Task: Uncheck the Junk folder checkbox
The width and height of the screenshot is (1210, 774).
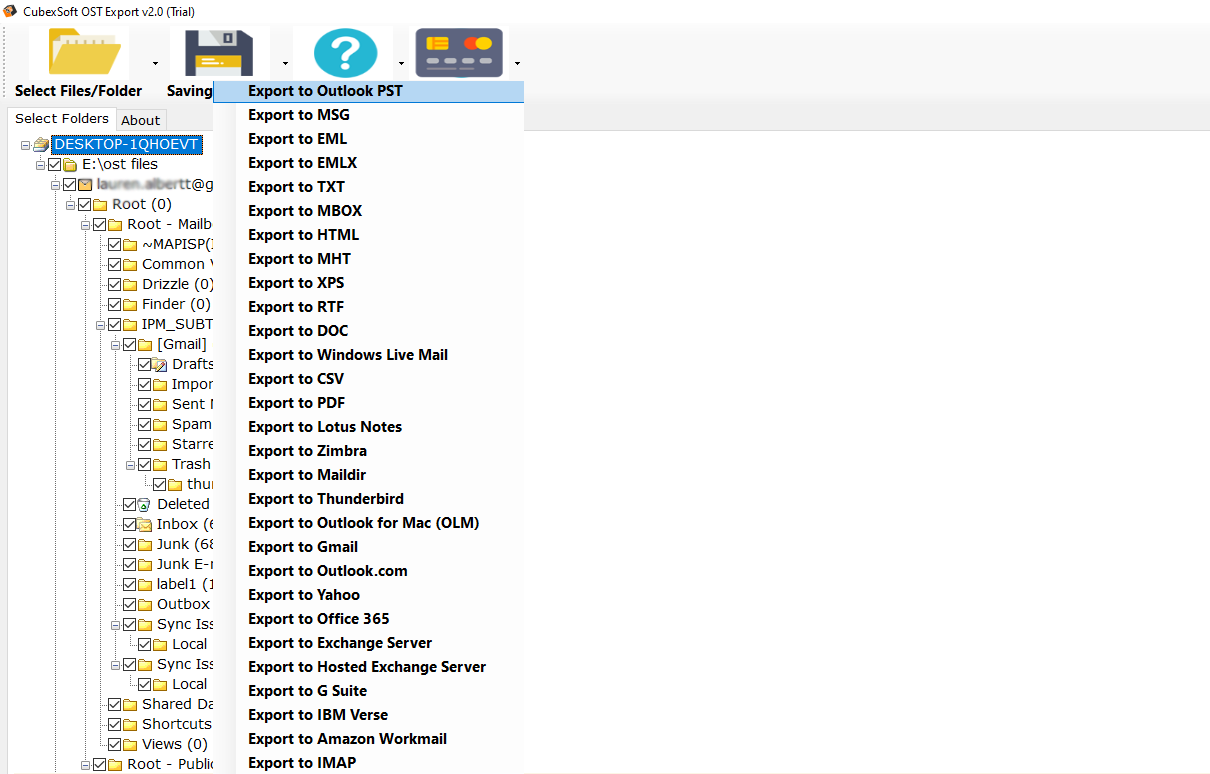Action: point(130,544)
